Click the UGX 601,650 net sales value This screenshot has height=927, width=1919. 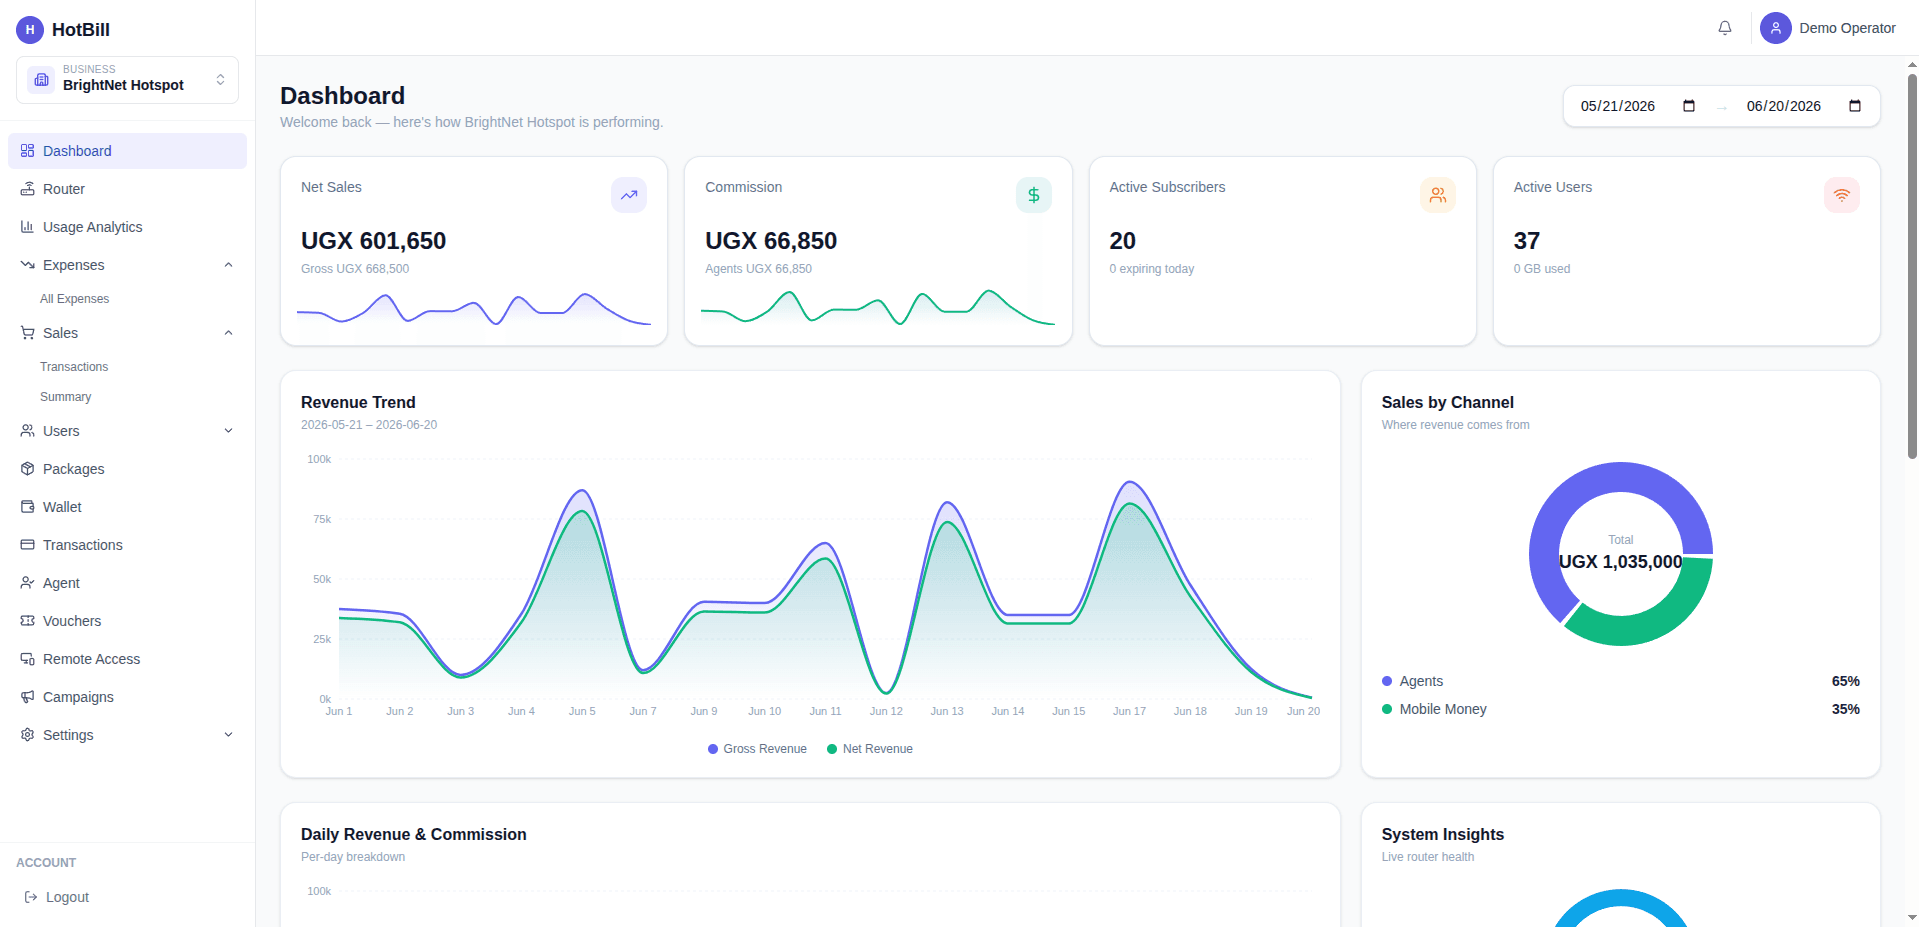(373, 241)
